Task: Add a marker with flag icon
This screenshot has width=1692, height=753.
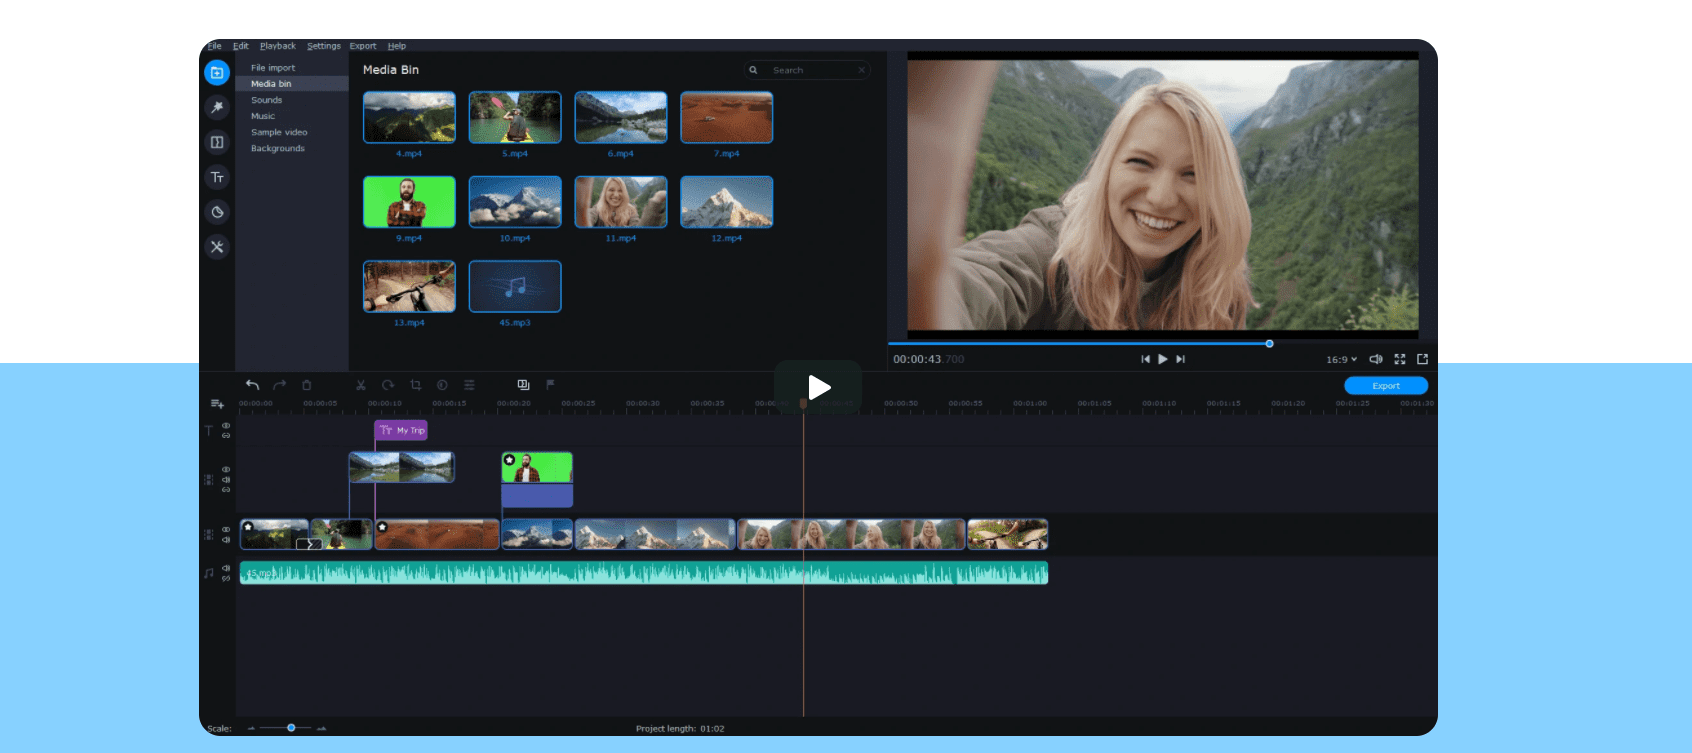Action: tap(550, 385)
